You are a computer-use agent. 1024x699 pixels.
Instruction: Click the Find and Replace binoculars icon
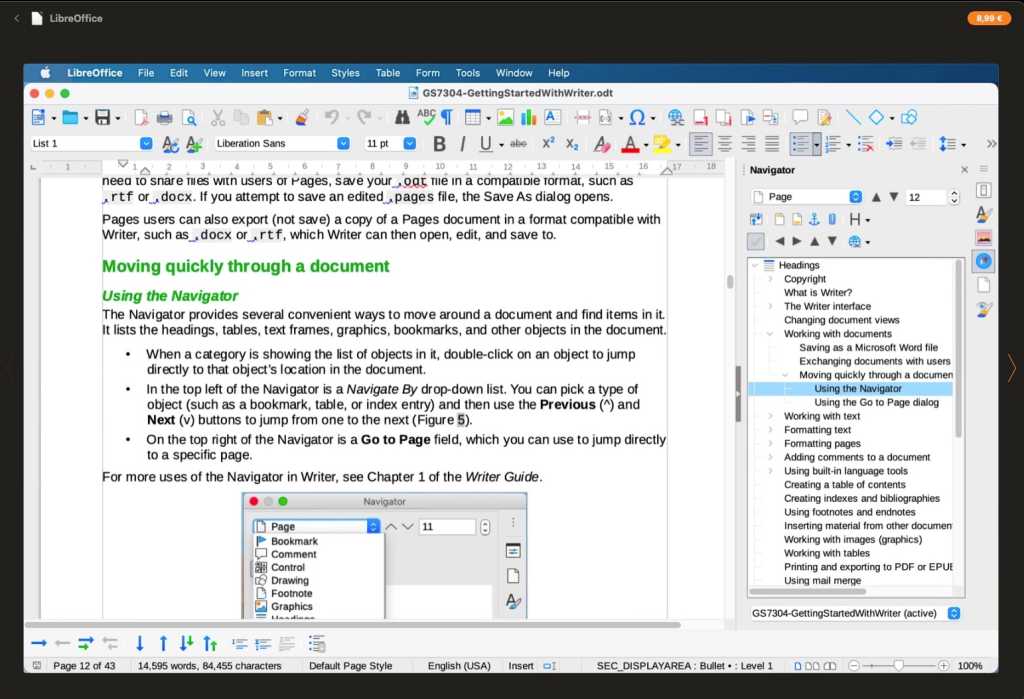[402, 118]
